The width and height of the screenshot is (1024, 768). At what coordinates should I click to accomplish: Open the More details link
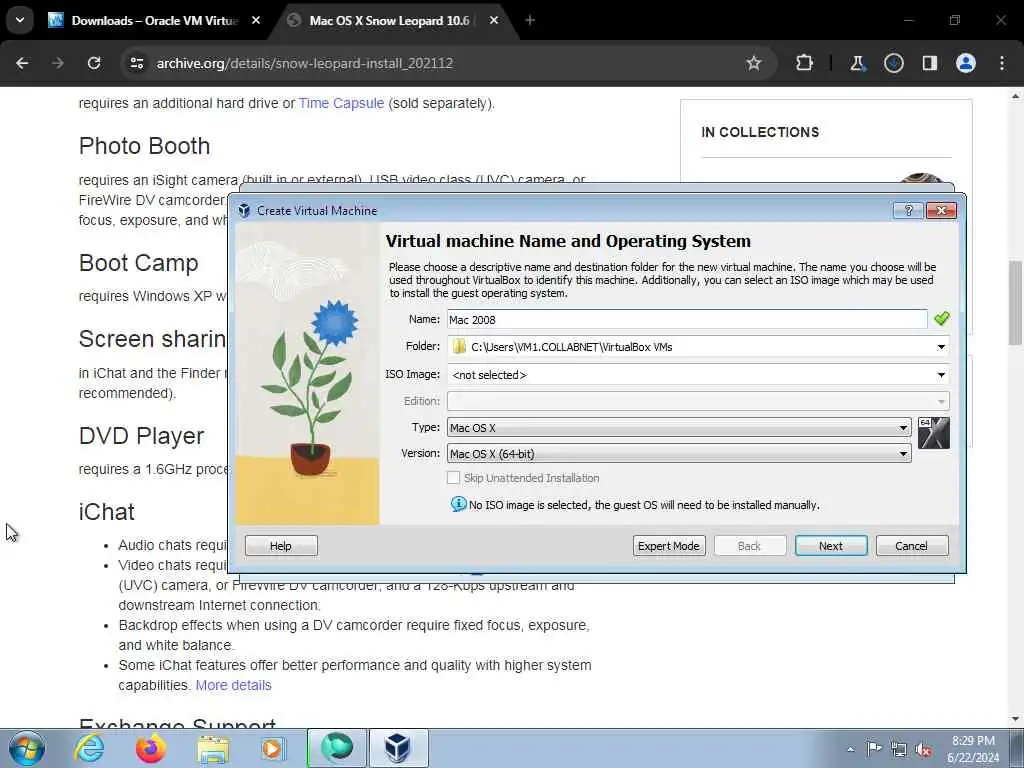[x=233, y=685]
